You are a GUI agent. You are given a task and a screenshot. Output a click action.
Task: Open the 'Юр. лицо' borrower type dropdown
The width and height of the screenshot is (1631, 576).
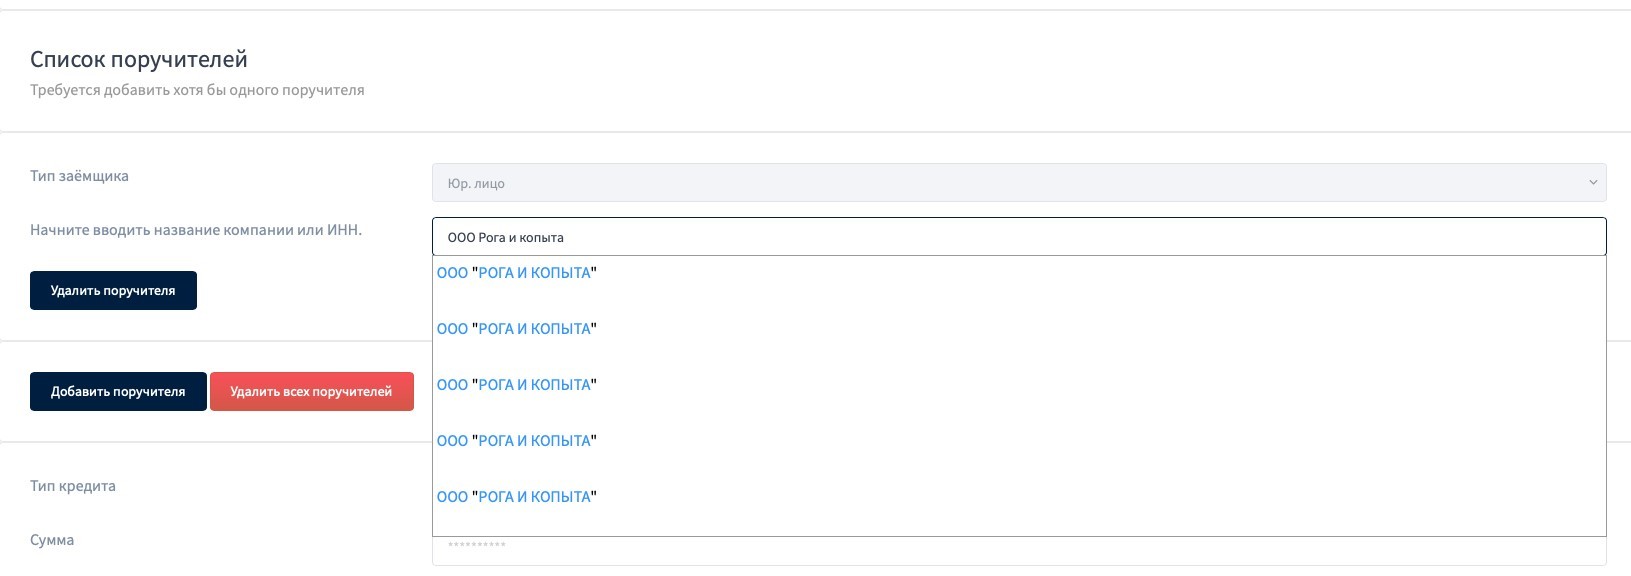[x=1018, y=183]
